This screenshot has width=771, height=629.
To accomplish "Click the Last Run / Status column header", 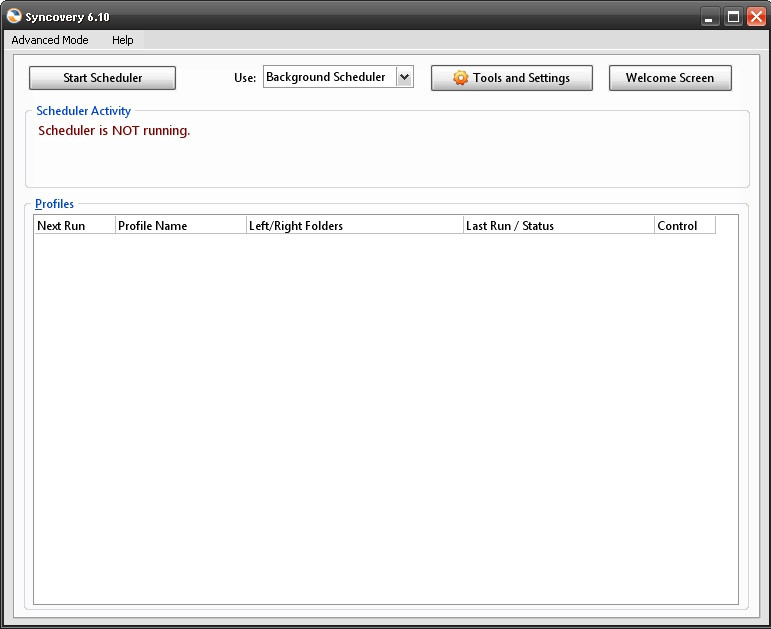I will pos(559,226).
